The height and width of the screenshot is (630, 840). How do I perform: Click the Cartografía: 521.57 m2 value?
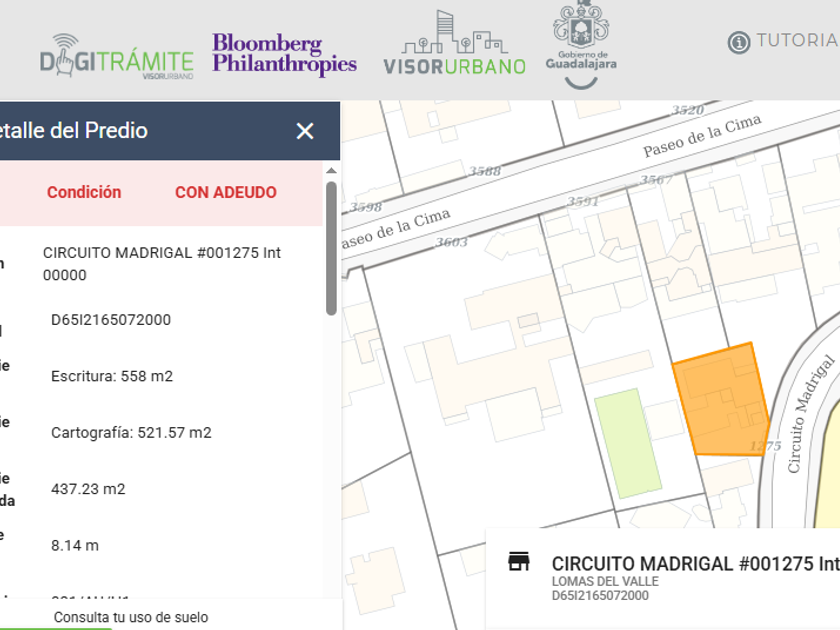(x=131, y=432)
